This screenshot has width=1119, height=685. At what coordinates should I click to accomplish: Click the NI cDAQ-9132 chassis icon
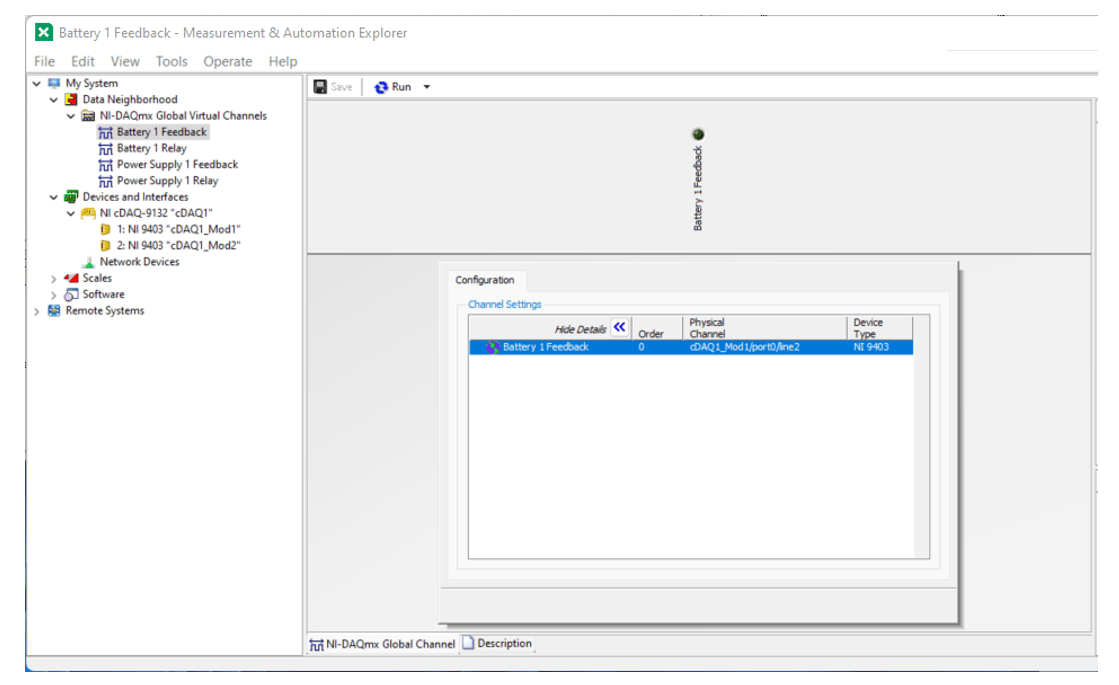click(x=88, y=213)
